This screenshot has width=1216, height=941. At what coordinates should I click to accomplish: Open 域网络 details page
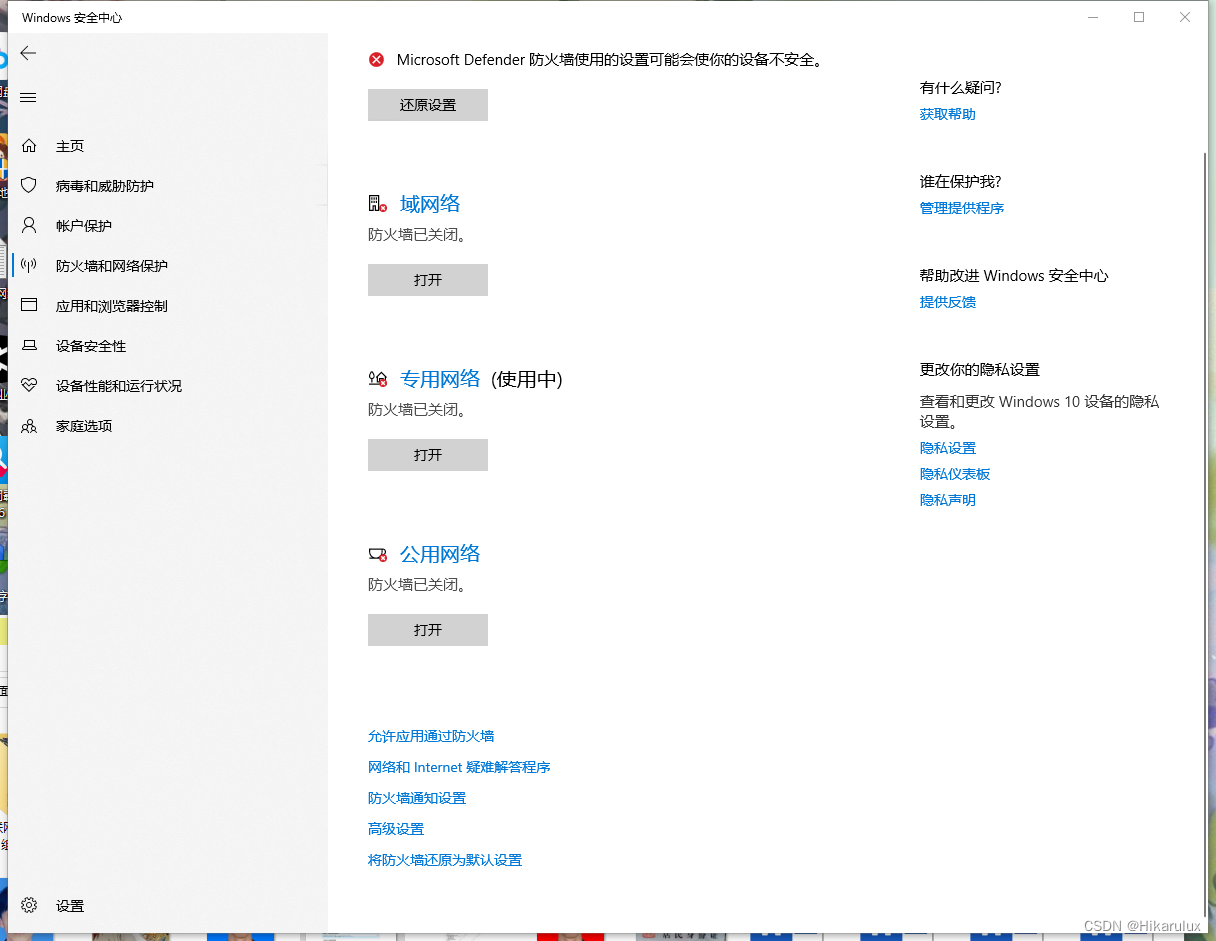pos(430,204)
